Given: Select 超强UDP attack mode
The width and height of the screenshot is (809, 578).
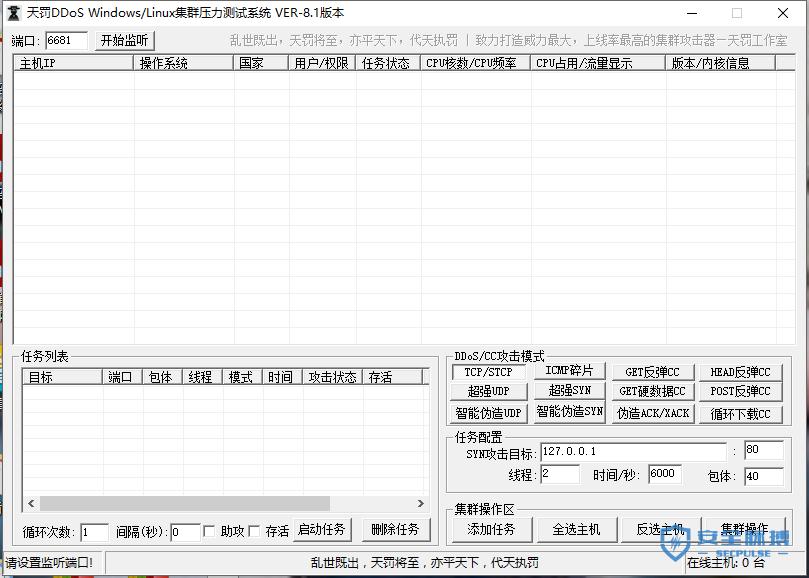Looking at the screenshot, I should (491, 392).
